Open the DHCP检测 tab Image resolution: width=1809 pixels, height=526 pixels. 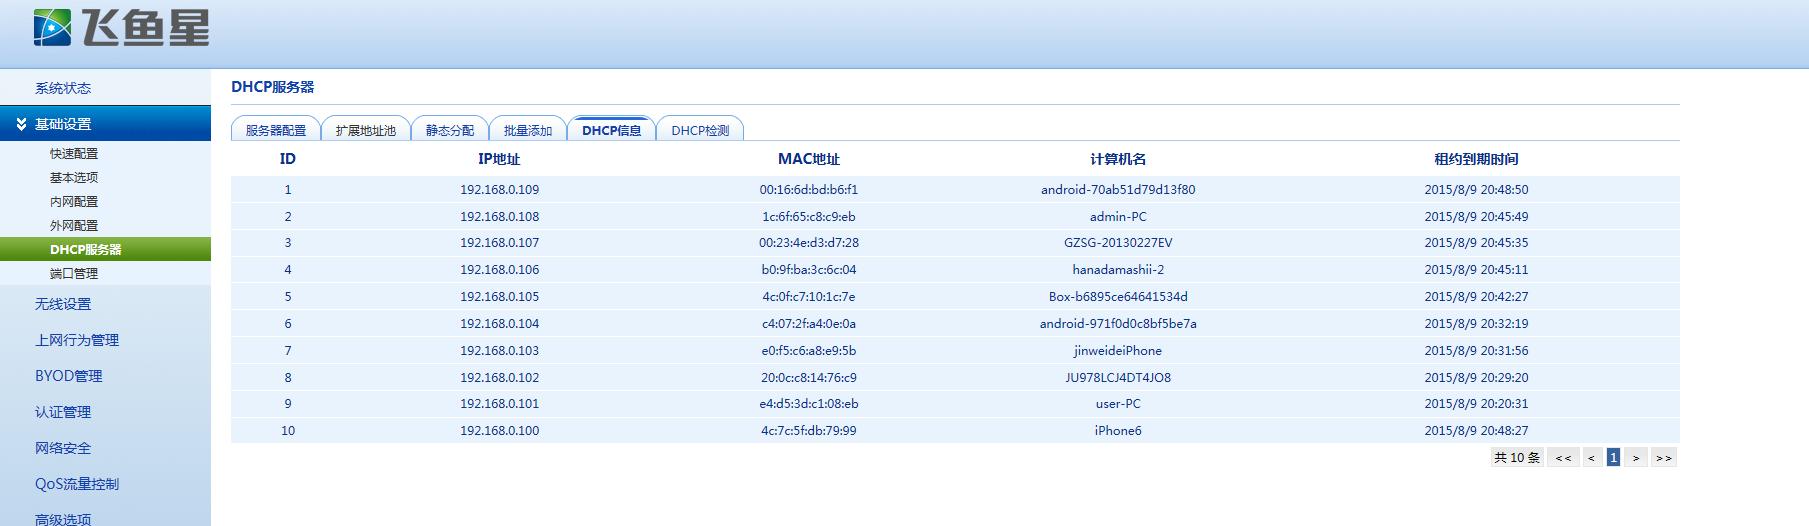pos(700,130)
